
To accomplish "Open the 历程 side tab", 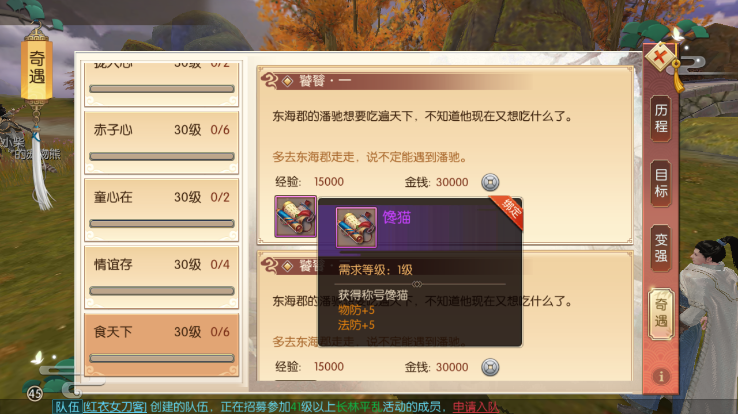I will click(661, 118).
